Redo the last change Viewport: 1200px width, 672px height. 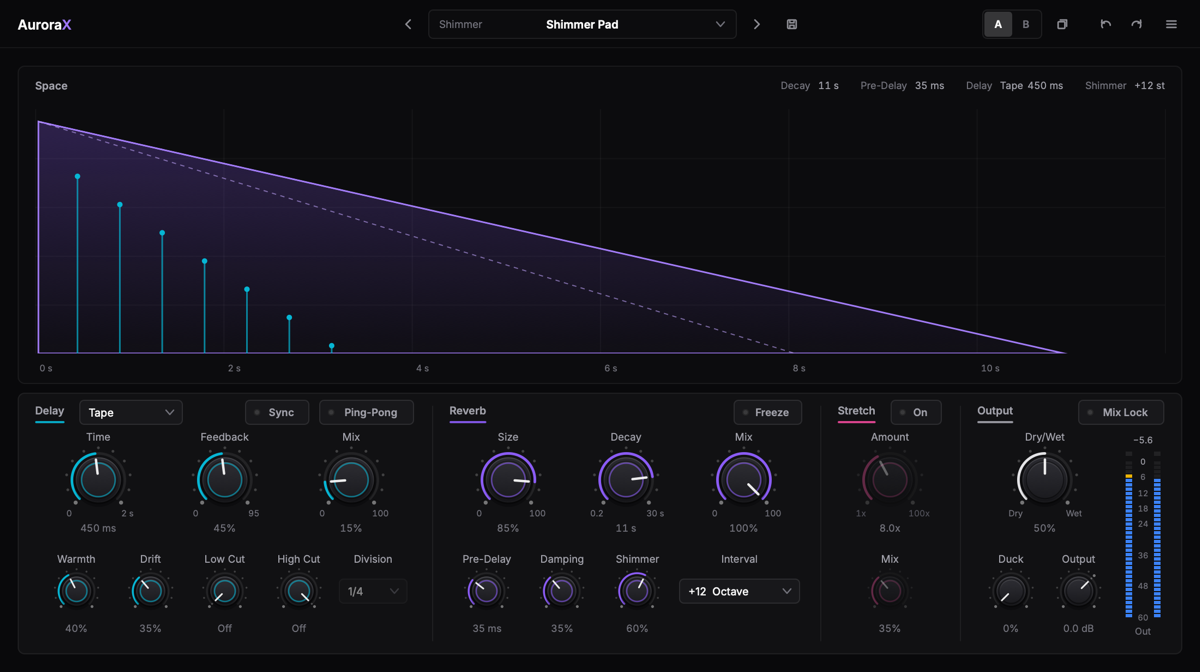coord(1137,24)
